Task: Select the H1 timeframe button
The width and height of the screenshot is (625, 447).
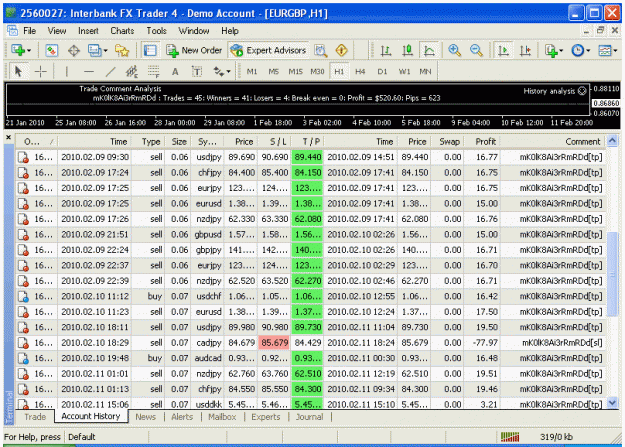Action: [x=339, y=72]
